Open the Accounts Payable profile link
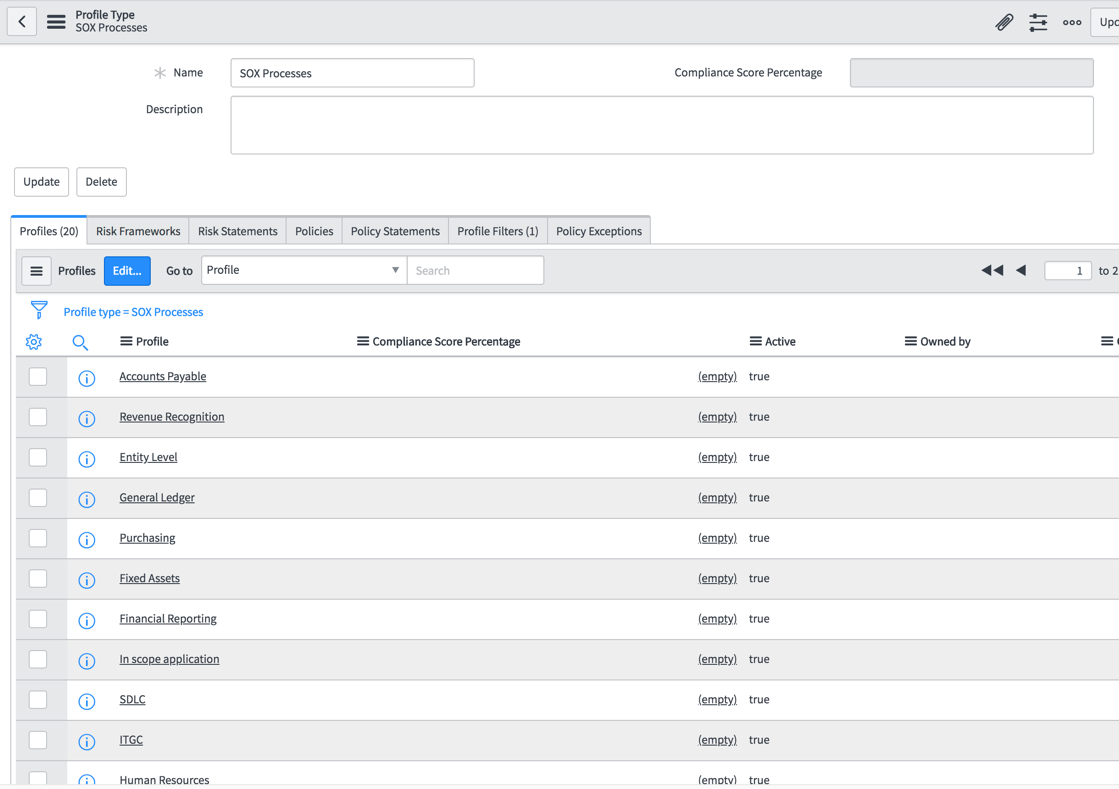 [x=163, y=376]
